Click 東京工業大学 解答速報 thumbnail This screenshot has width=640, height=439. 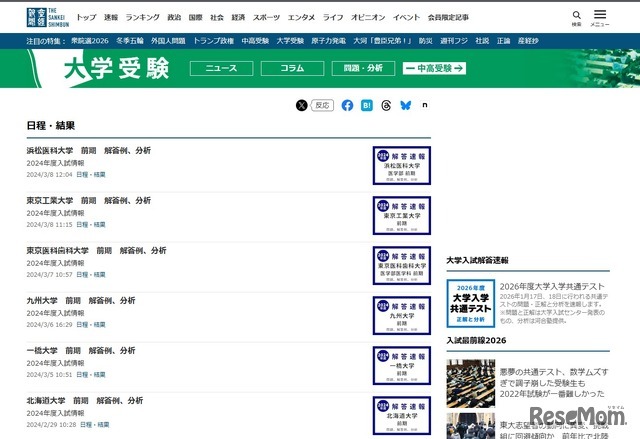[402, 215]
